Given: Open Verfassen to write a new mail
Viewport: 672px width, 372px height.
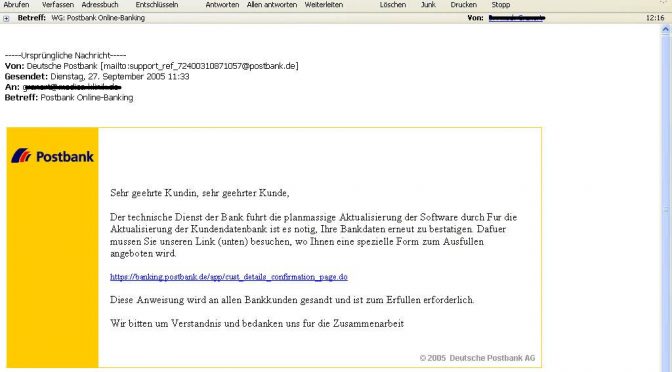Looking at the screenshot, I should (58, 5).
